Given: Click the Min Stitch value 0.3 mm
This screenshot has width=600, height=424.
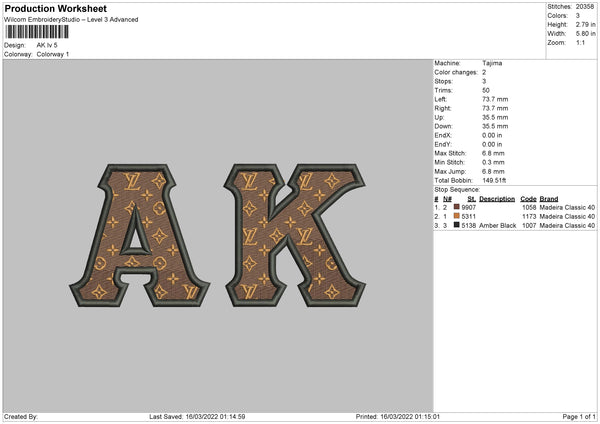Looking at the screenshot, I should (x=493, y=162).
